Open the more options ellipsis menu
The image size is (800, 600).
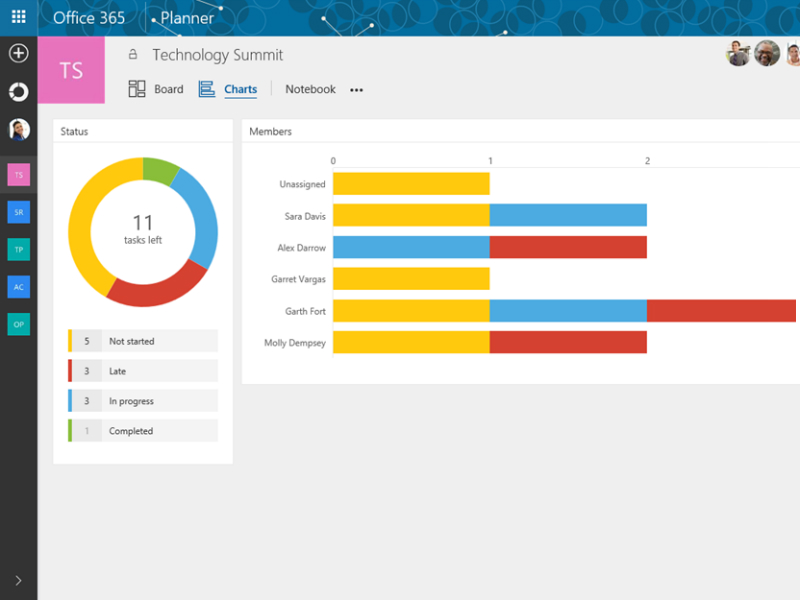(x=356, y=89)
